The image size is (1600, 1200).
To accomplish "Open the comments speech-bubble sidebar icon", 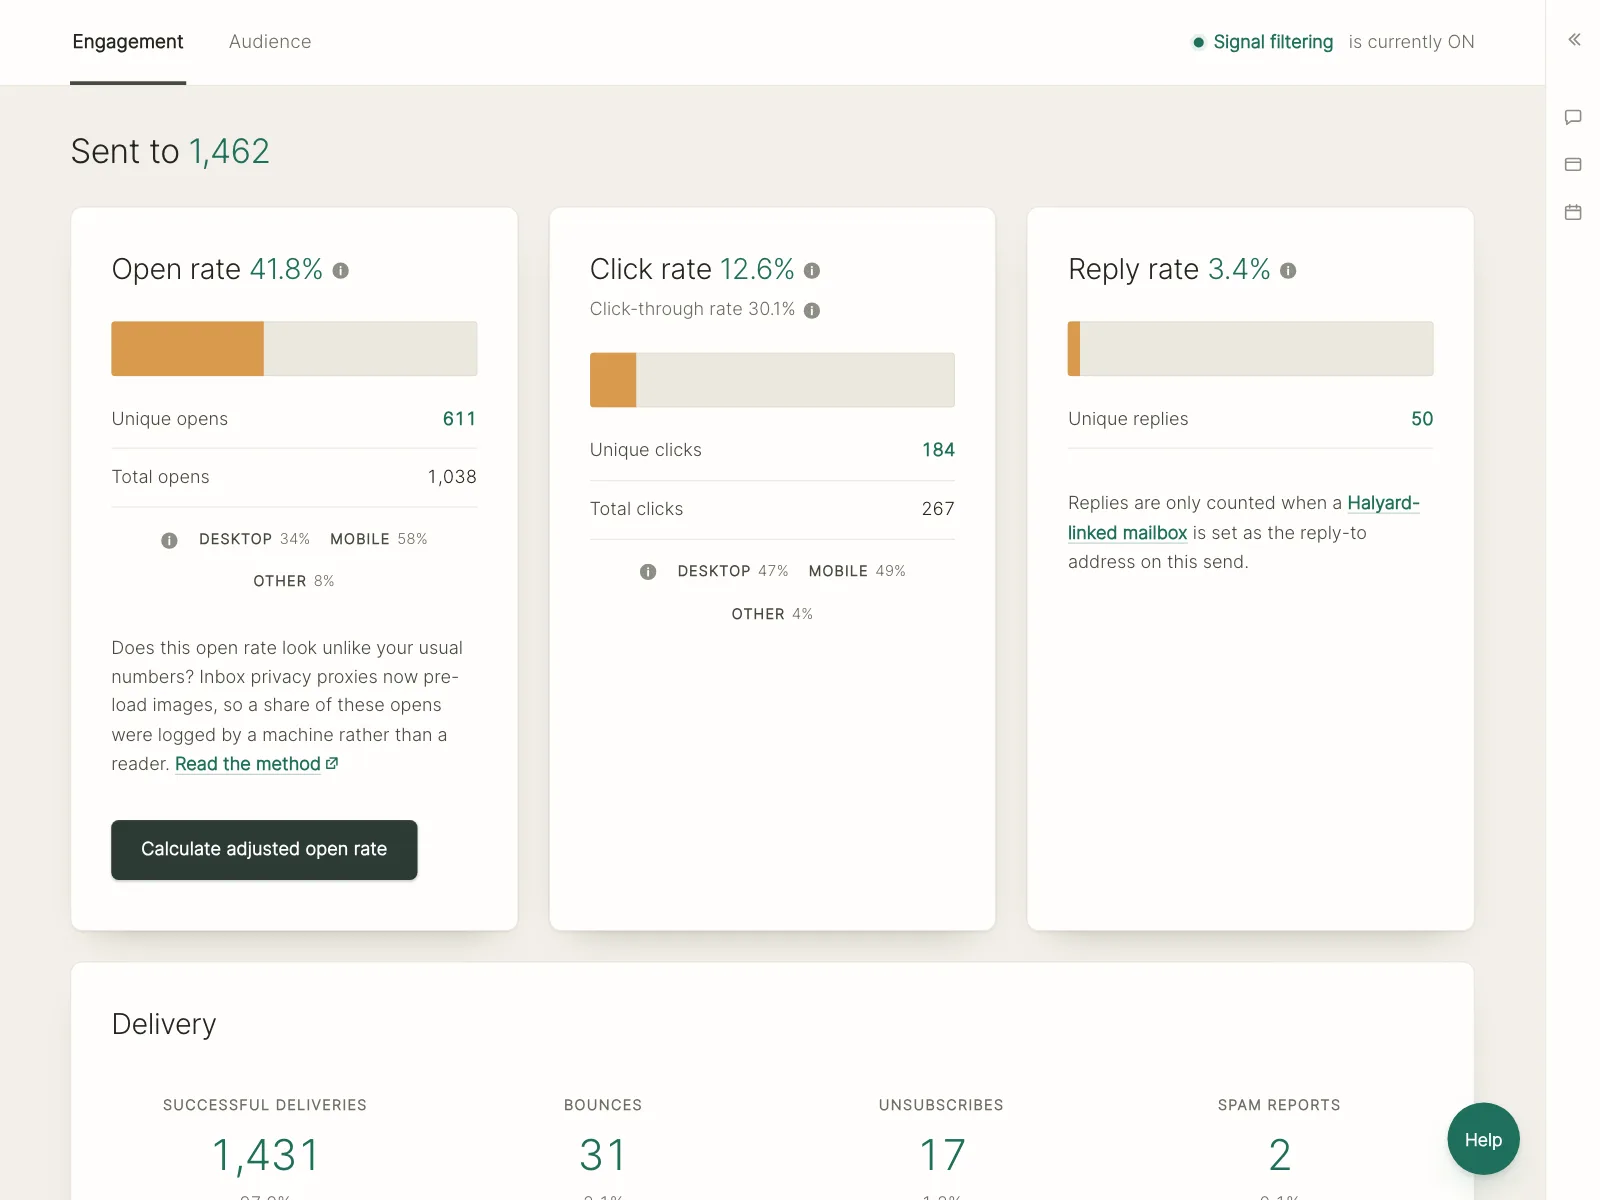I will 1573,117.
